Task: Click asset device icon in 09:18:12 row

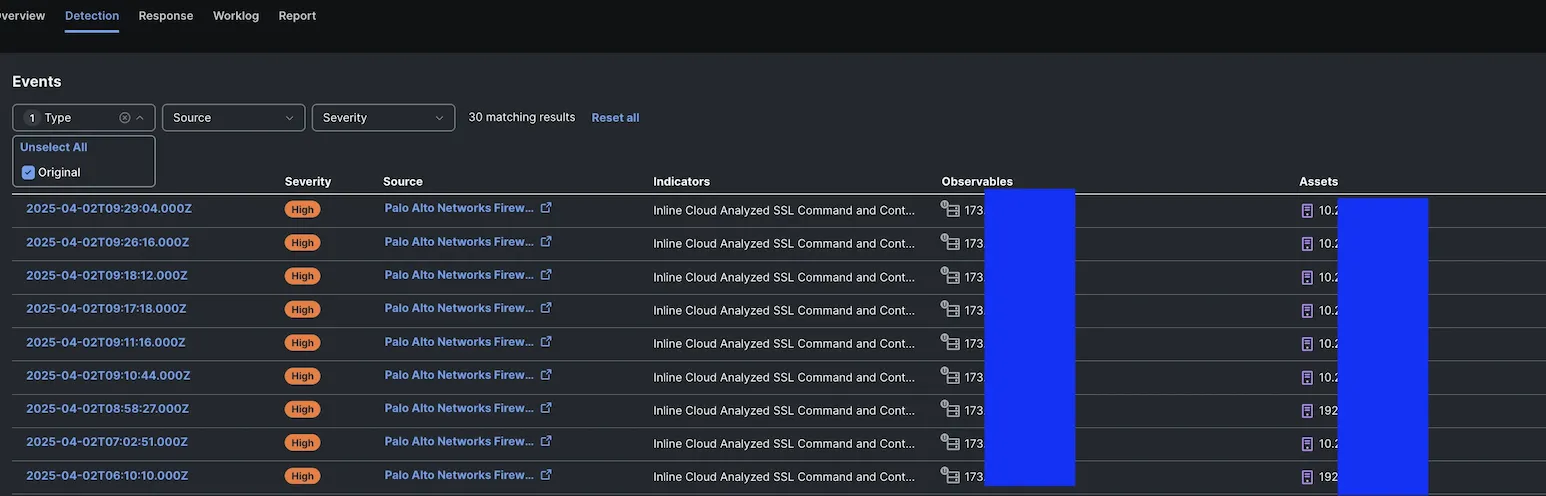Action: [x=1307, y=278]
